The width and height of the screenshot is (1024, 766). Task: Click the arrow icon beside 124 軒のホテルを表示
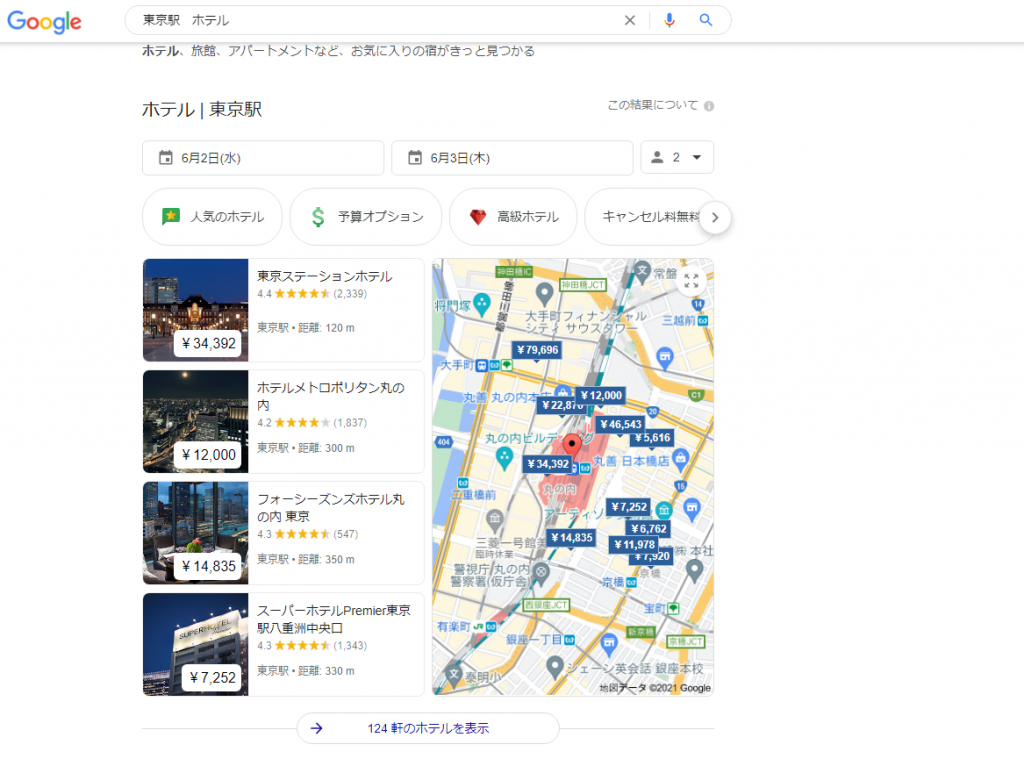[x=317, y=728]
